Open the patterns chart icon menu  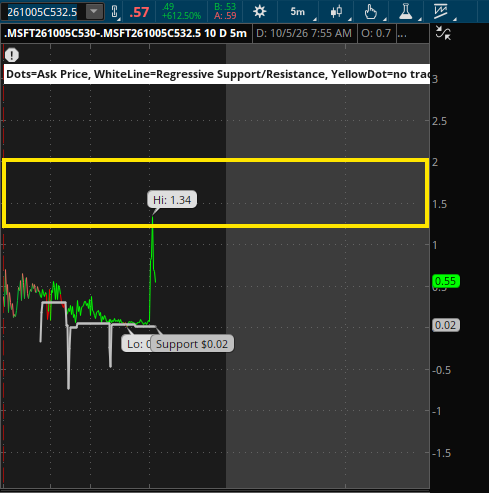440,11
